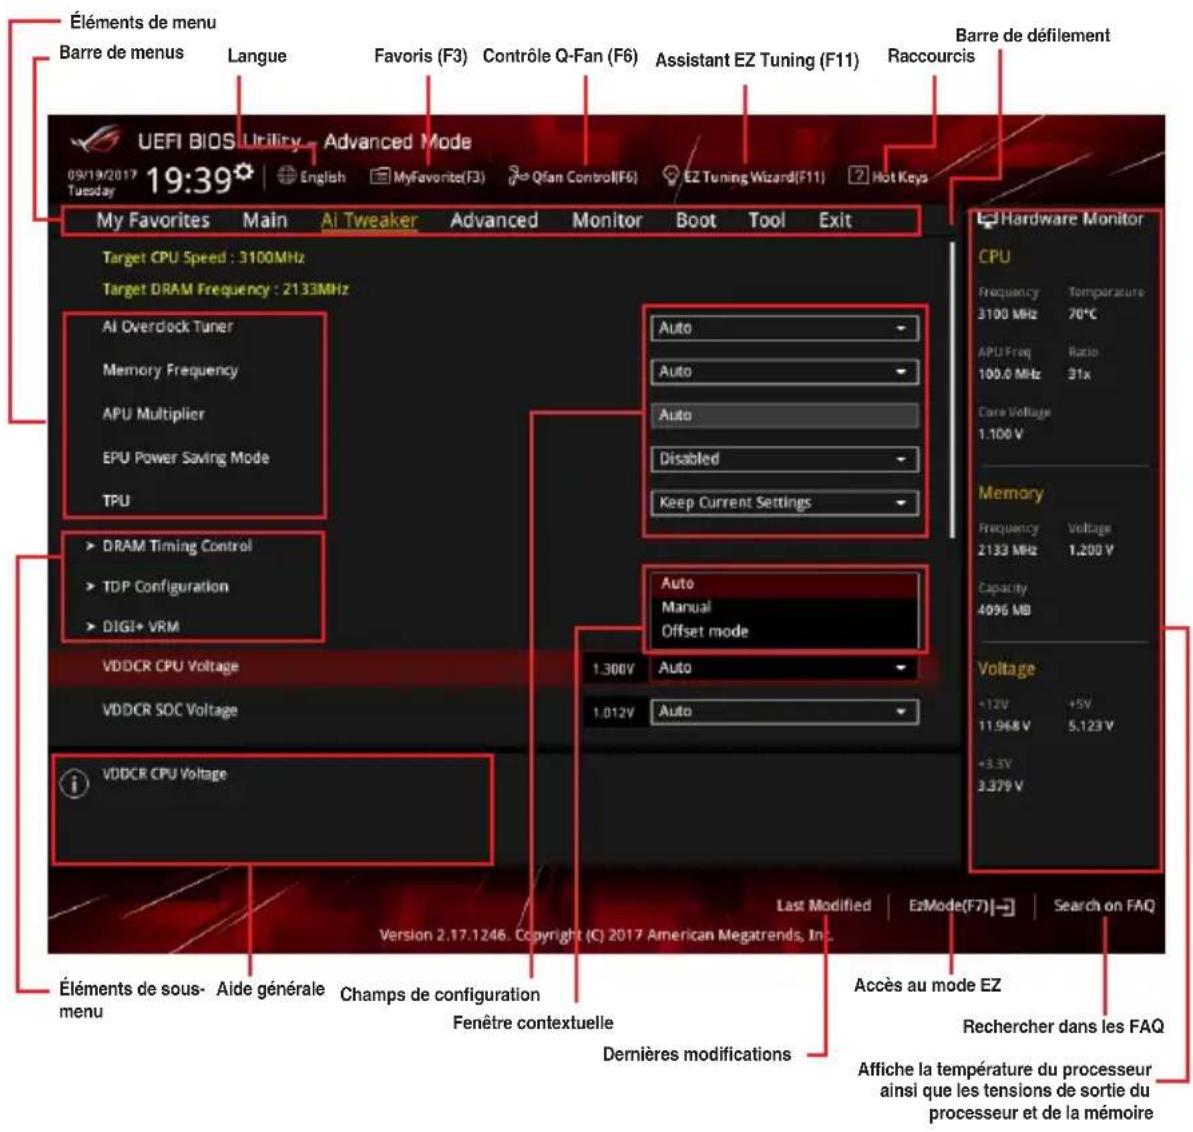Image resolution: width=1193 pixels, height=1132 pixels.
Task: Click the ROG logo
Action: click(x=95, y=141)
